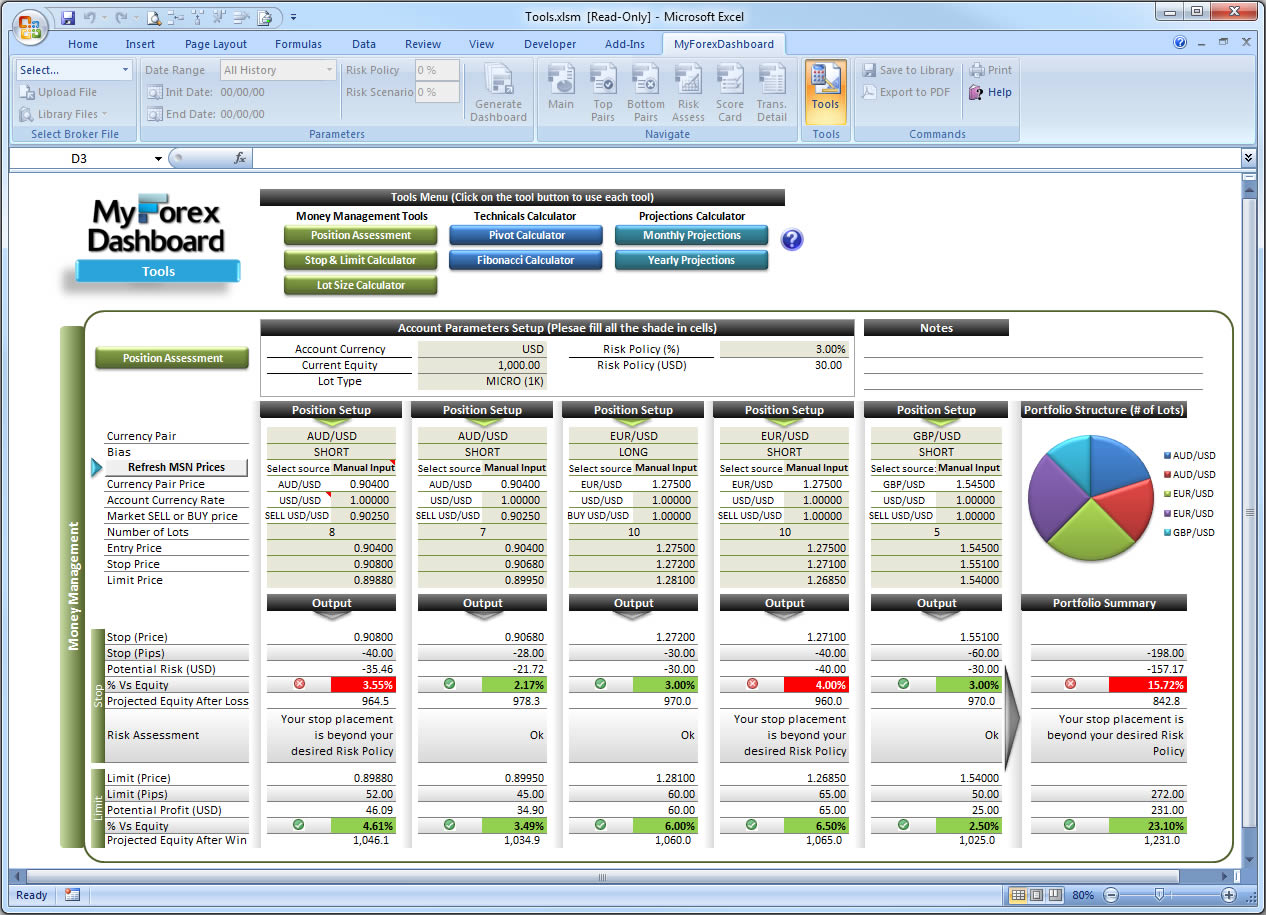Switch to Normal view in status bar
The image size is (1266, 915).
pos(1018,895)
